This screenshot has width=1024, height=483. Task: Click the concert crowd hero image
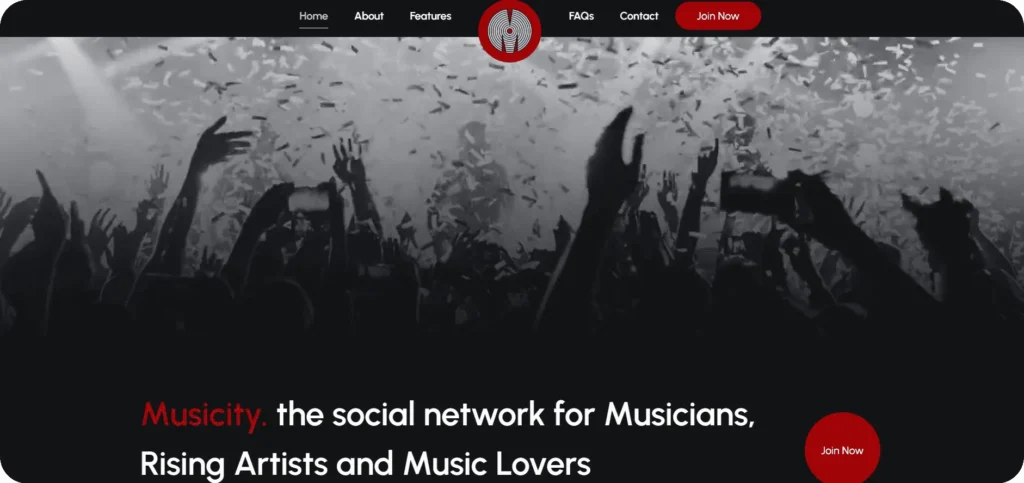point(512,189)
